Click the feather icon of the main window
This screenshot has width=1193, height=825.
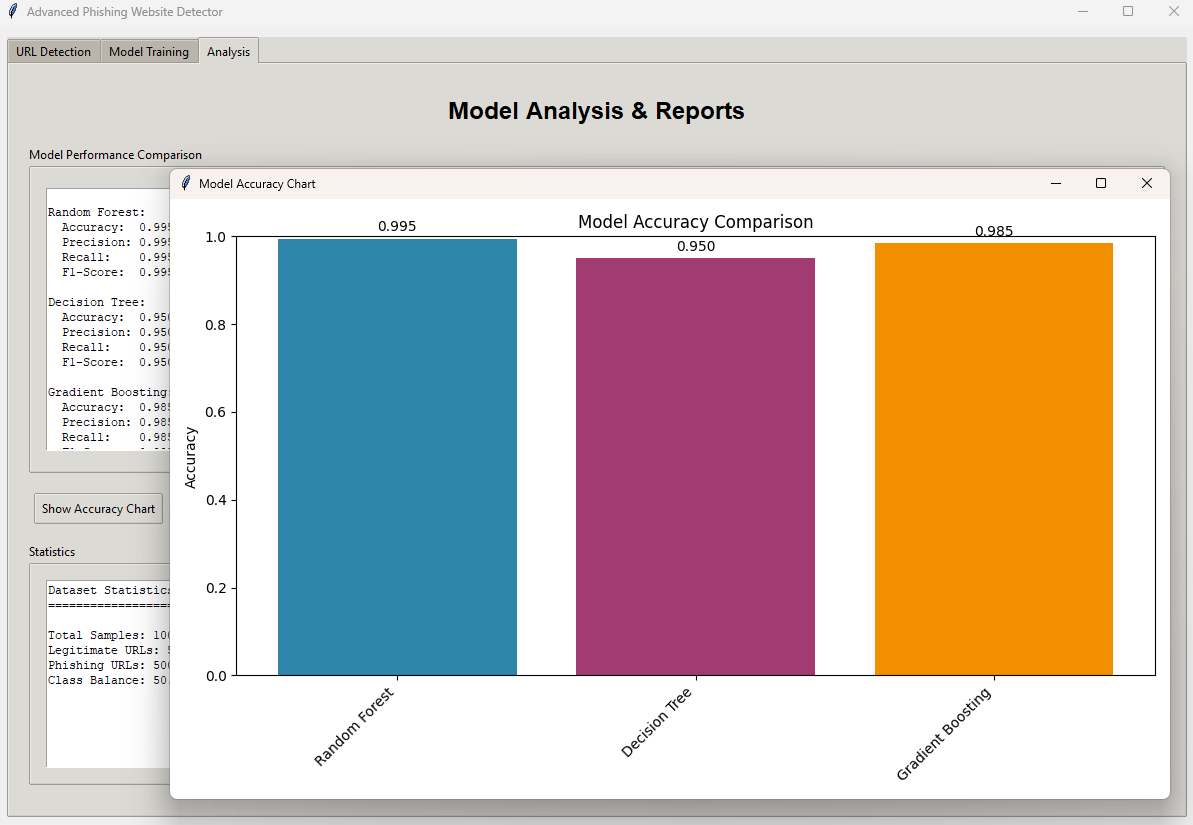[x=13, y=12]
